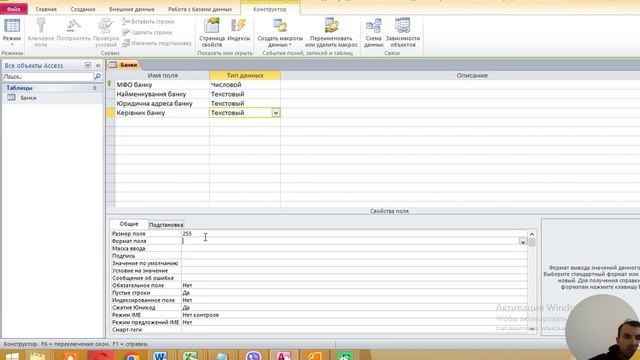Click the Тип данных column header
The height and width of the screenshot is (360, 640).
(x=244, y=75)
